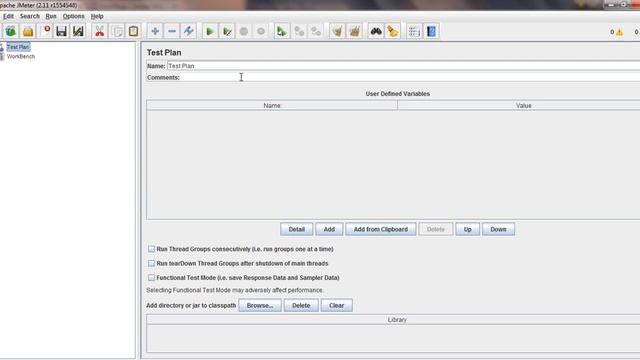Viewport: 640px width, 360px height.
Task: Click the Close test plan icon
Action: pos(46,31)
